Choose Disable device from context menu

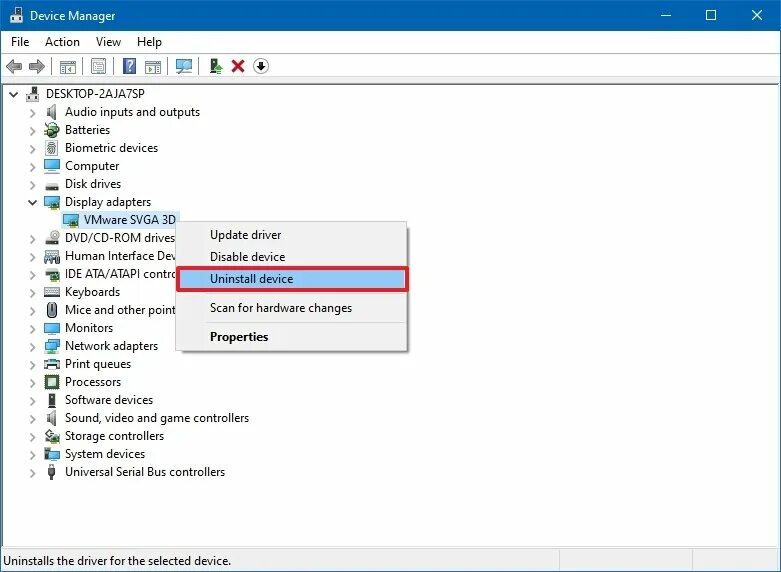click(292, 257)
